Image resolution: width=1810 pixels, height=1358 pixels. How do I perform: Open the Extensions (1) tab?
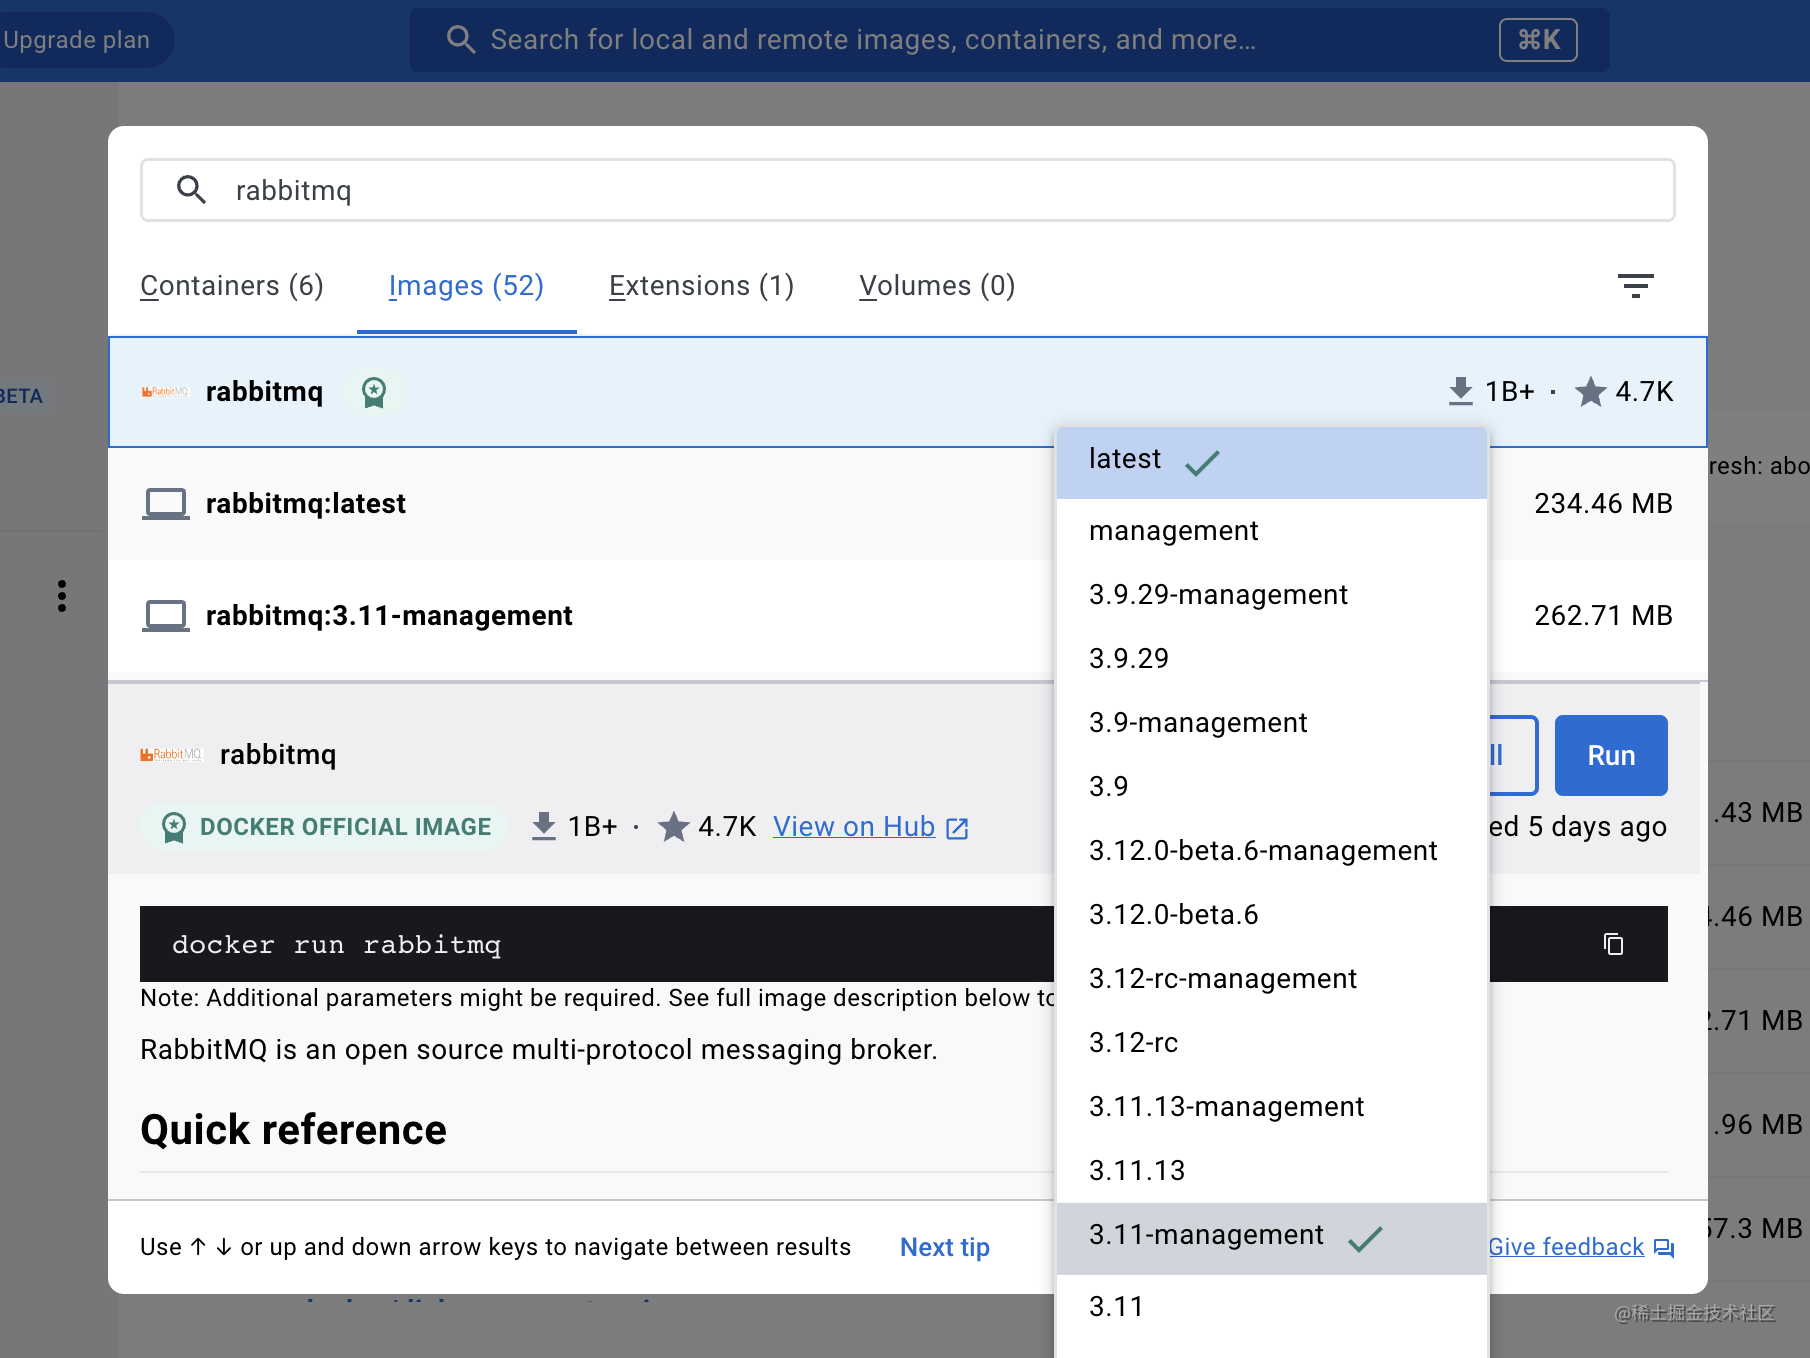[701, 286]
